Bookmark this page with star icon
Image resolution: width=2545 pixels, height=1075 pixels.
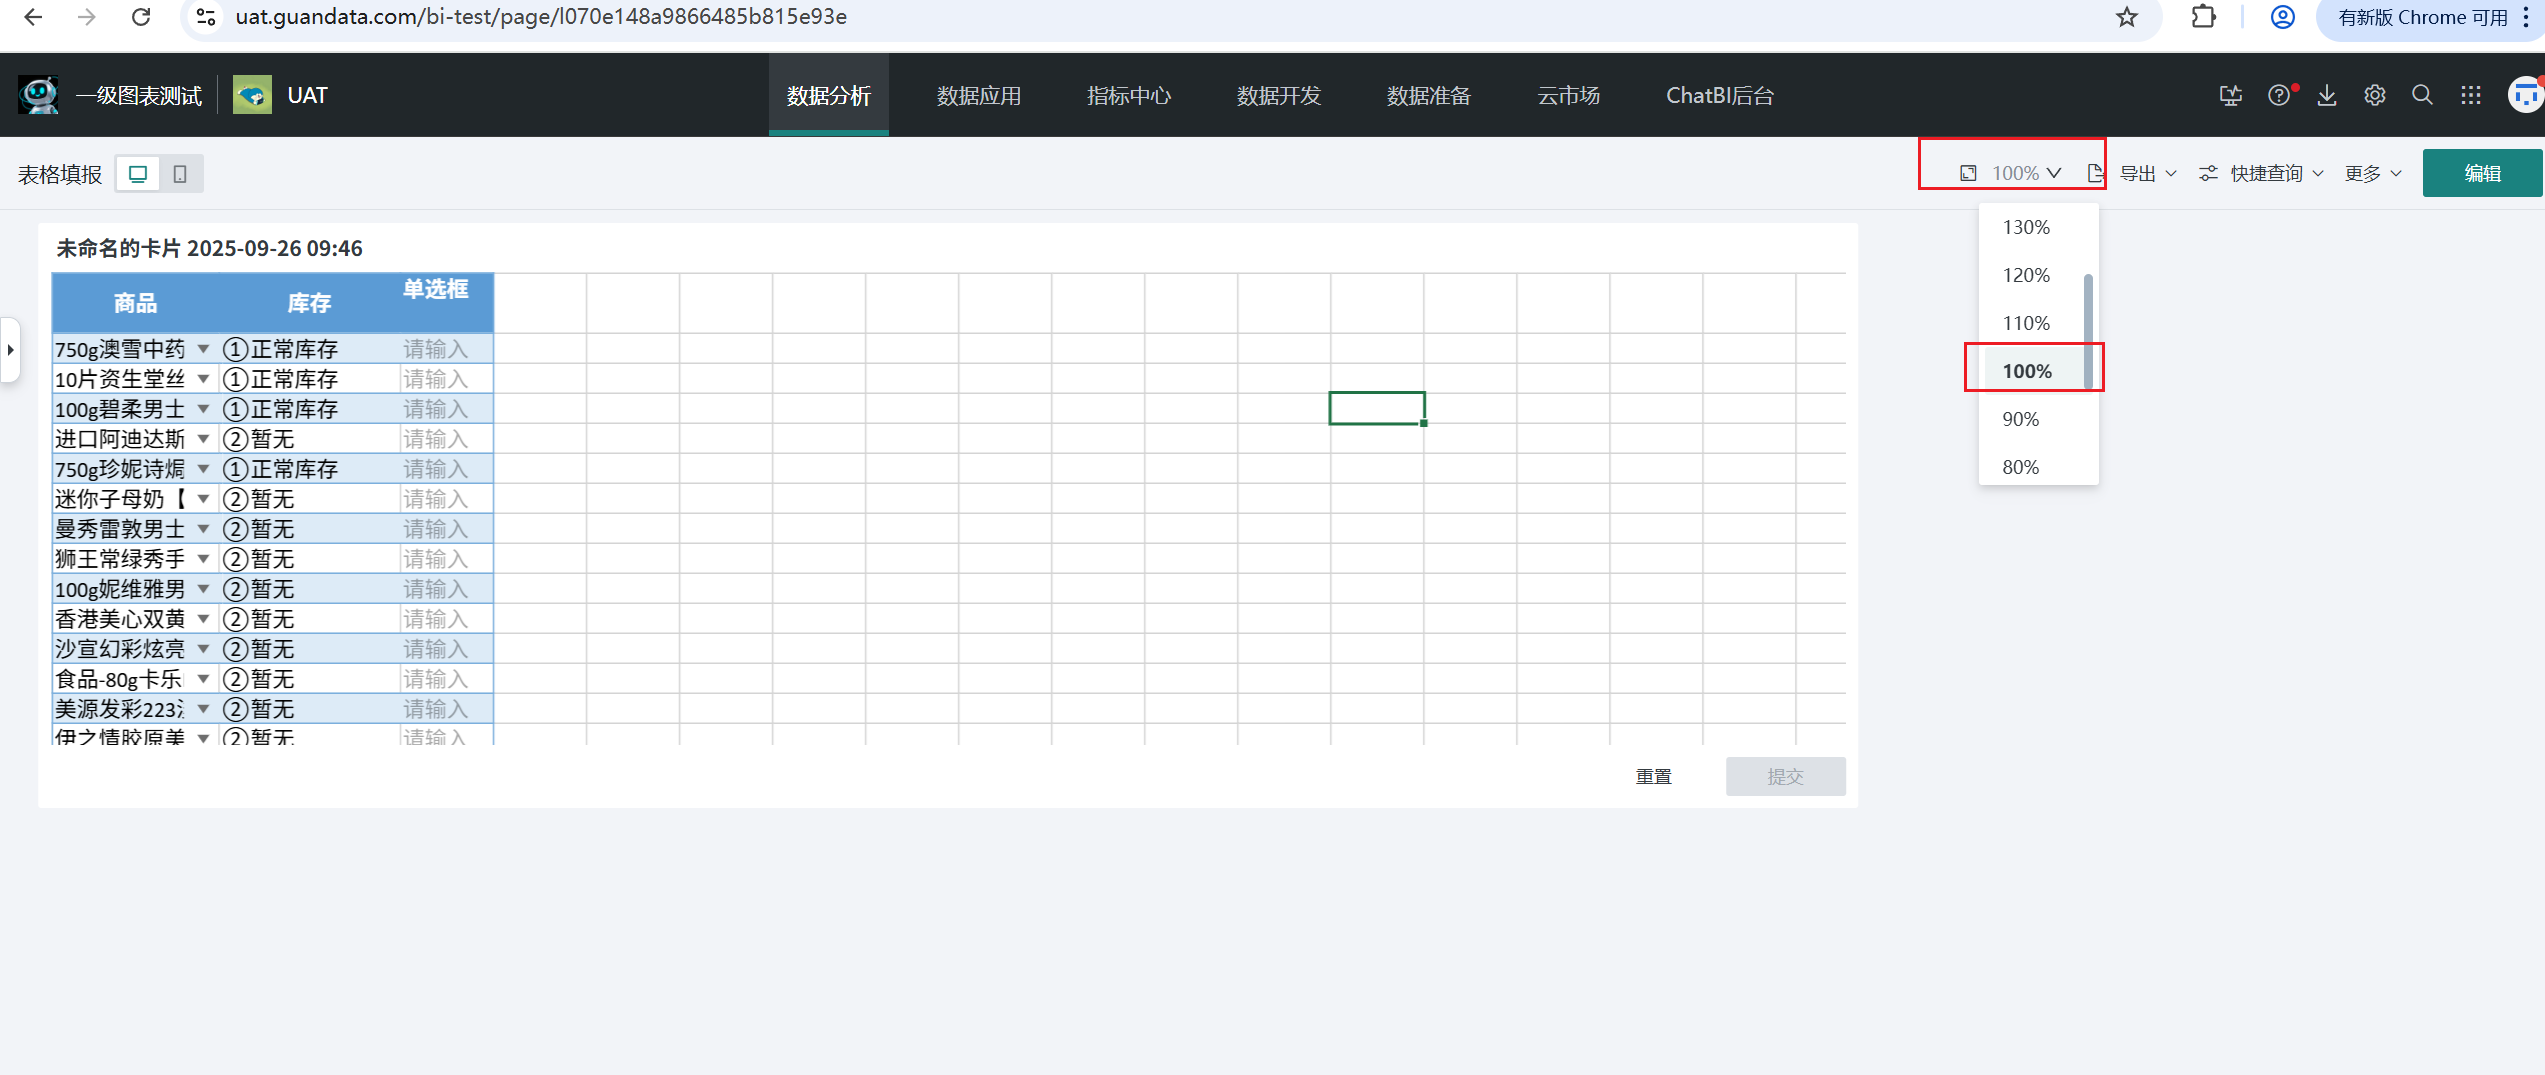click(2127, 17)
